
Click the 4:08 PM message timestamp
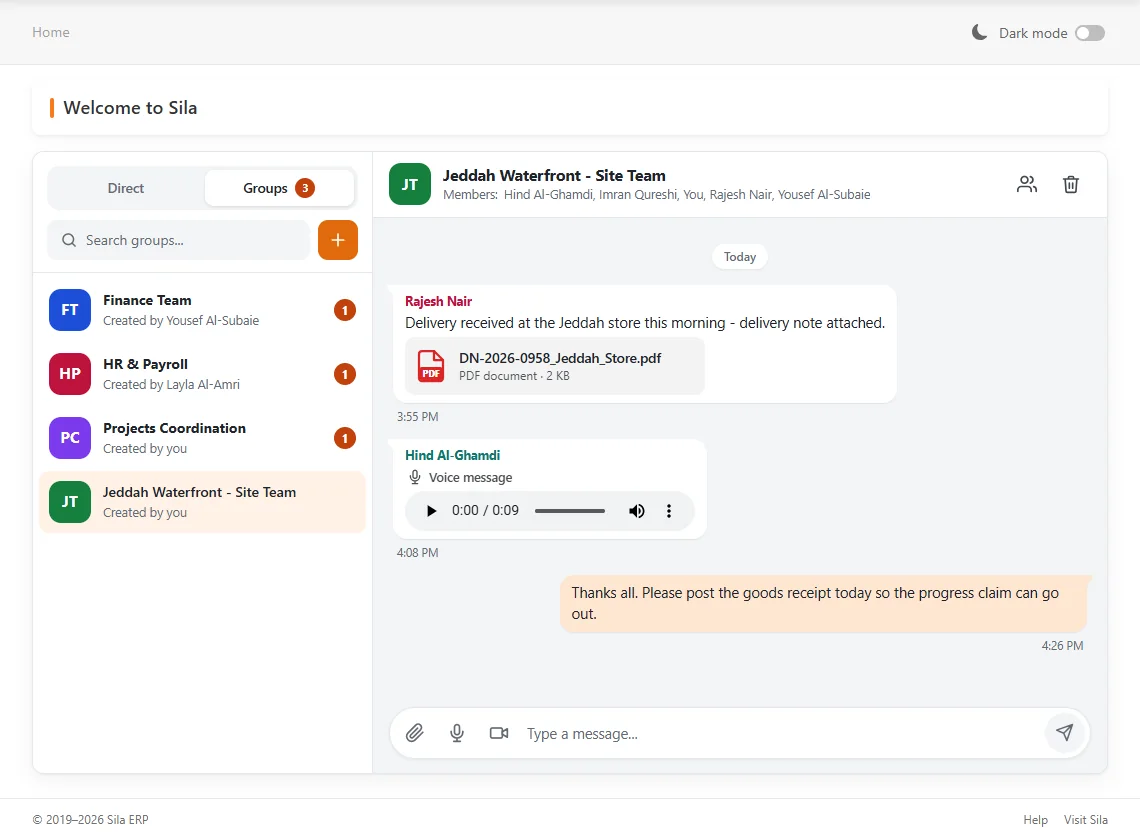(x=417, y=553)
